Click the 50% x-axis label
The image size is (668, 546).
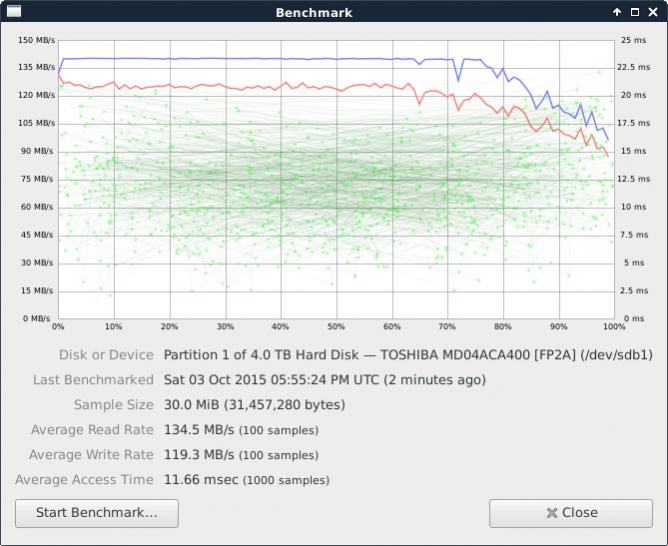pyautogui.click(x=336, y=327)
